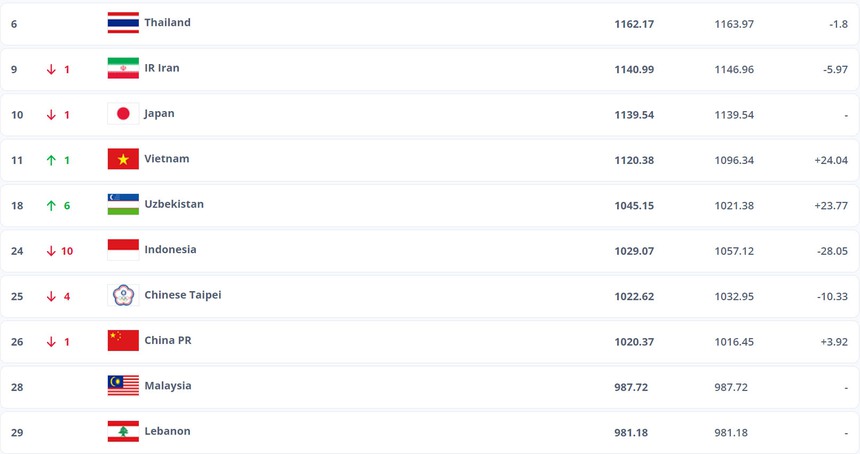The image size is (860, 454).
Task: Click the IR Iran flag icon
Action: (123, 68)
